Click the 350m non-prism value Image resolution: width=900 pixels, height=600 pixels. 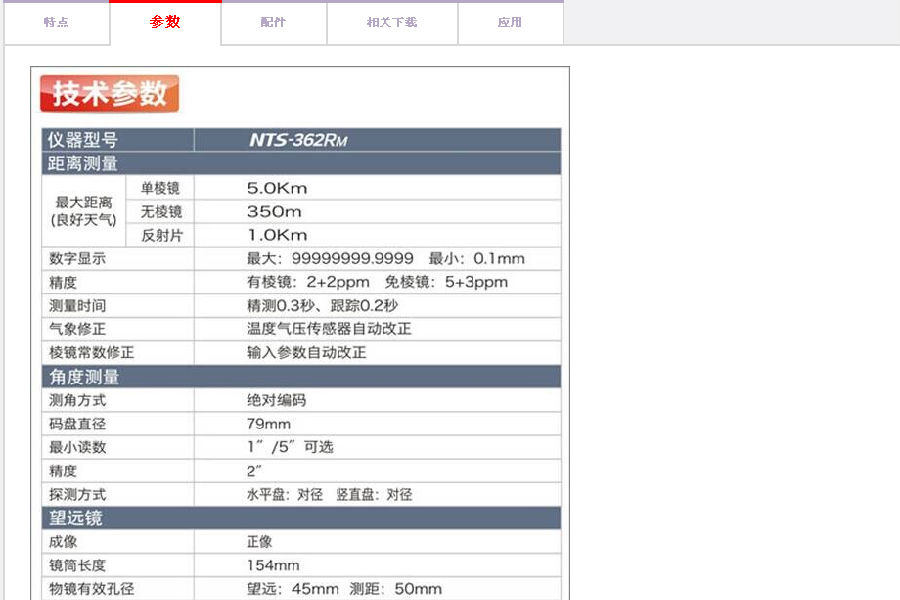click(274, 212)
